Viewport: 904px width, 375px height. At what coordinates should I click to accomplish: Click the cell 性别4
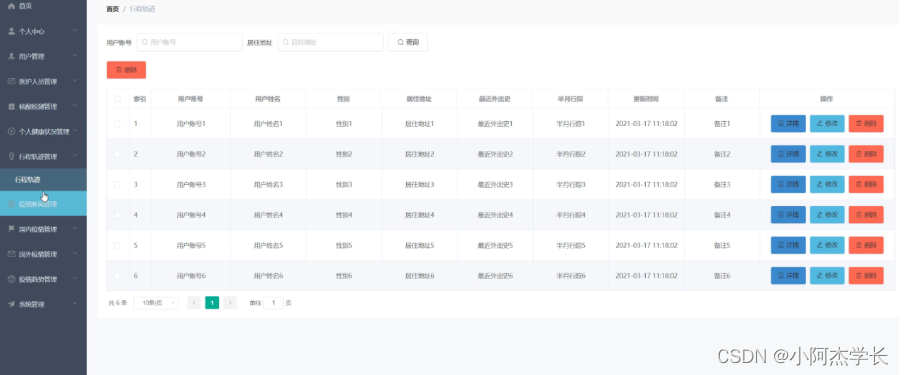pyautogui.click(x=344, y=215)
